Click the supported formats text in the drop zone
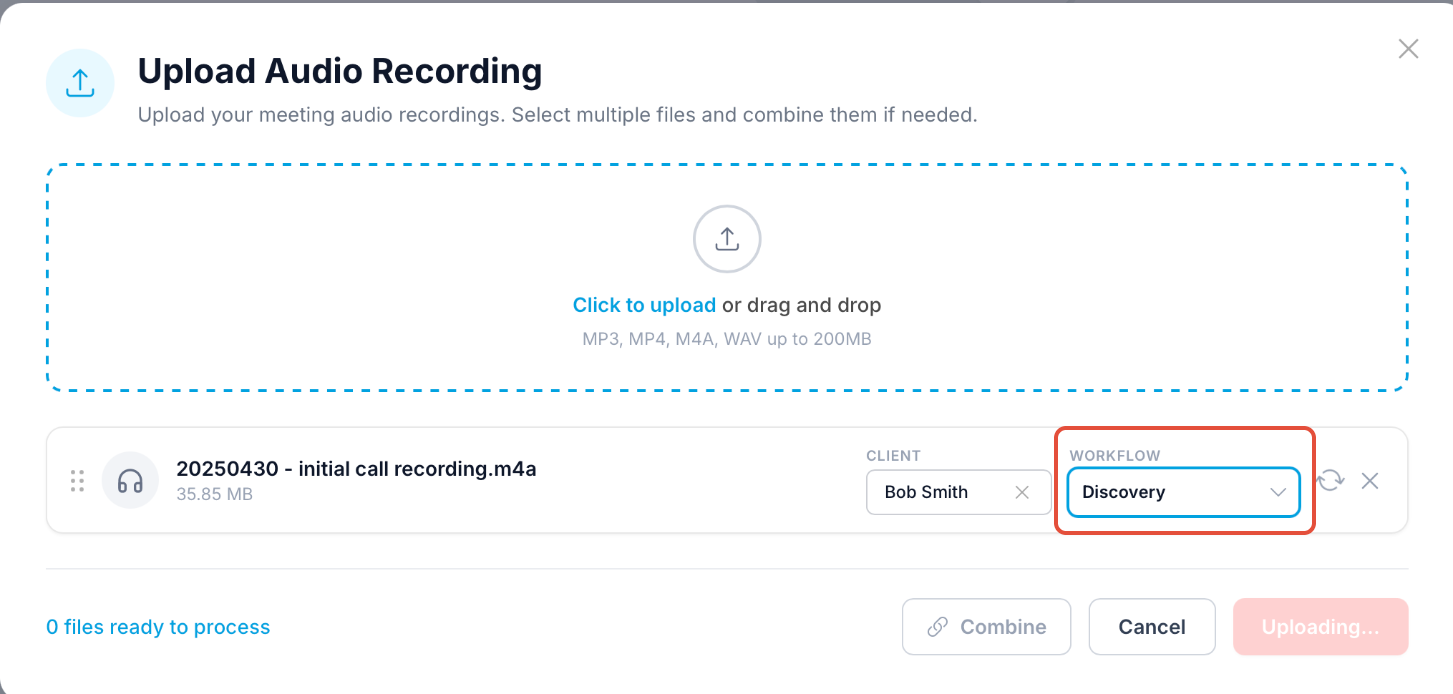1453x694 pixels. pyautogui.click(x=727, y=339)
